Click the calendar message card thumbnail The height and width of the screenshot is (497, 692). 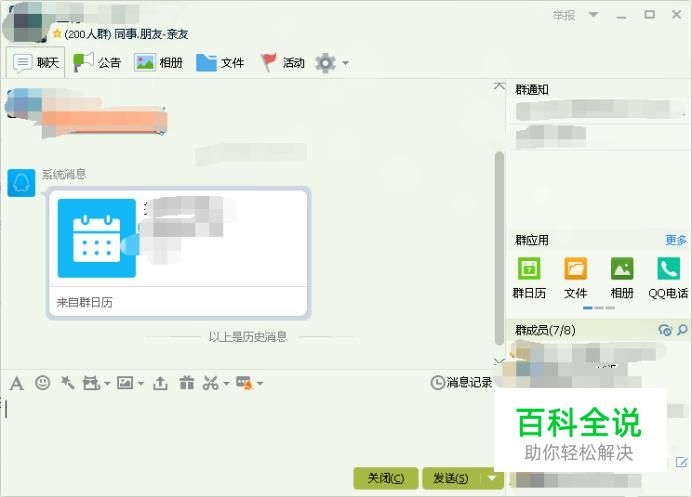point(97,238)
